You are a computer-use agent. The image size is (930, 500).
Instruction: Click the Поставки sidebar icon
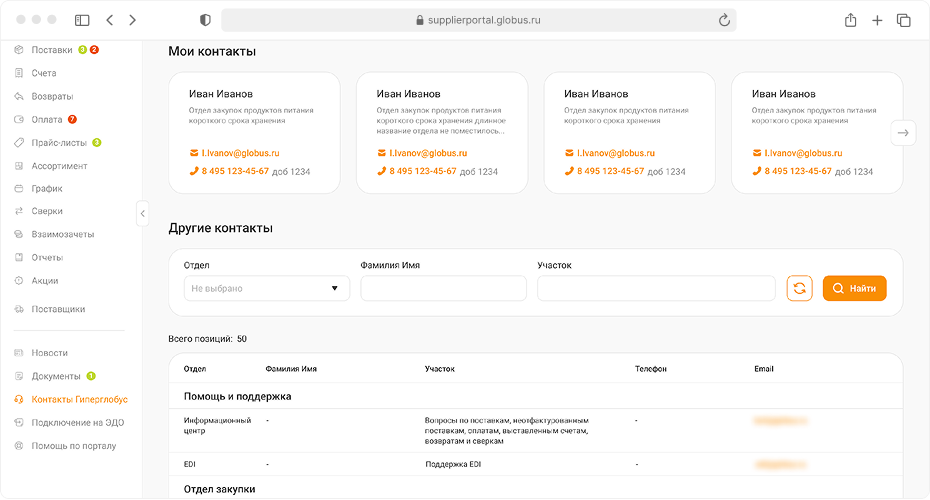[19, 50]
